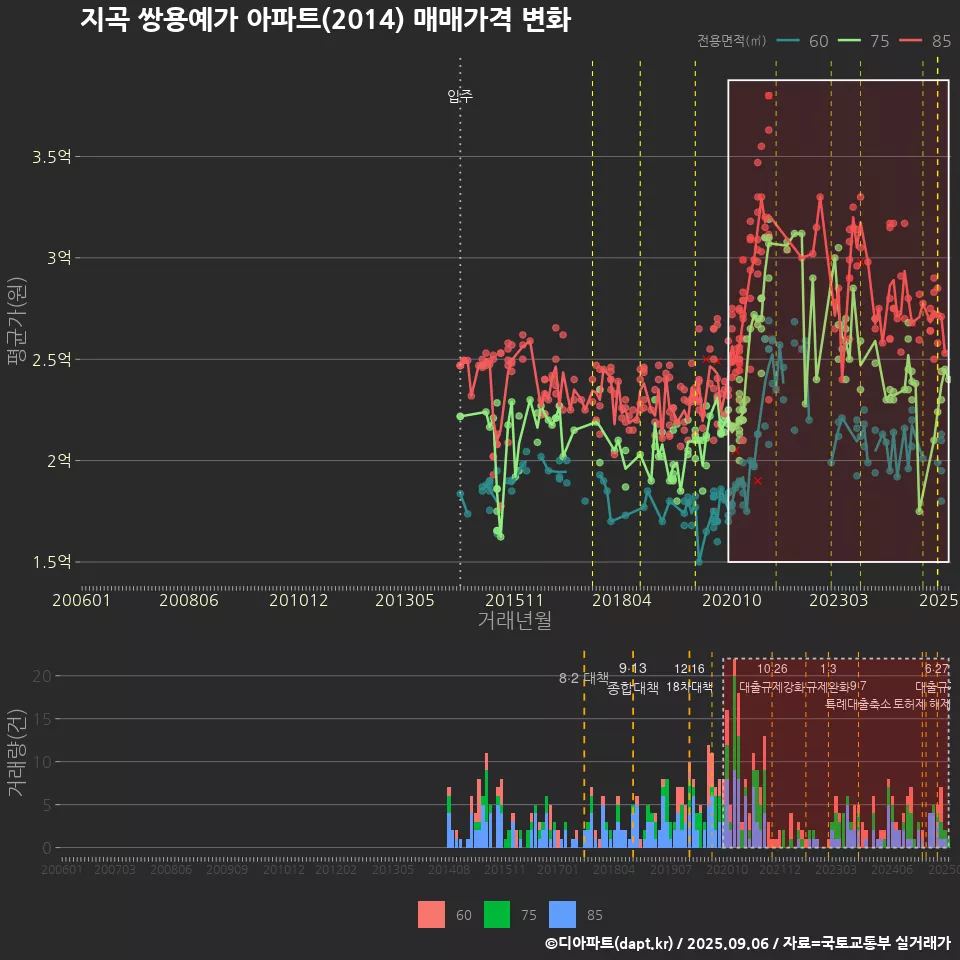This screenshot has width=960, height=960.
Task: Click the '2억' y-axis label
Action: tap(59, 460)
